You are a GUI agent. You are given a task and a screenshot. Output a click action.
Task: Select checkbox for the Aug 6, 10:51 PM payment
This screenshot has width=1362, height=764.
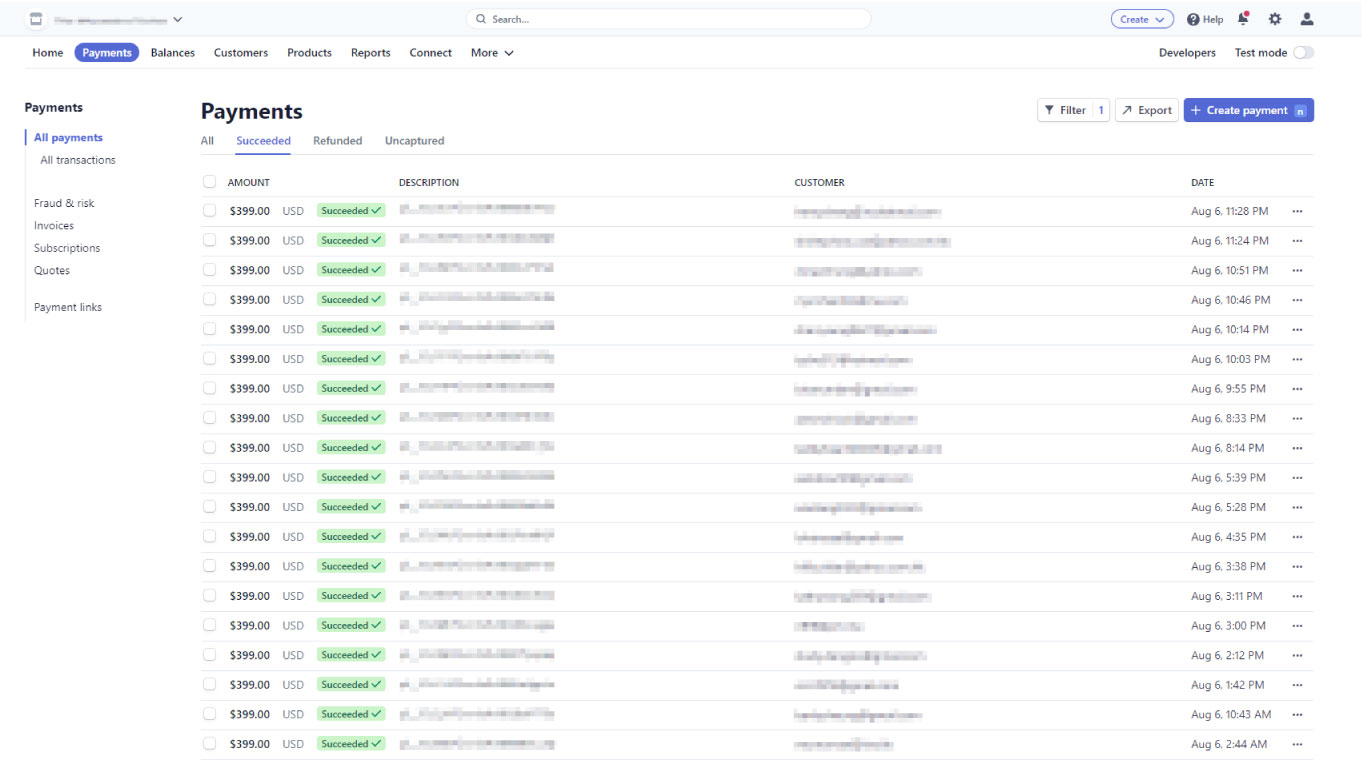pos(209,270)
